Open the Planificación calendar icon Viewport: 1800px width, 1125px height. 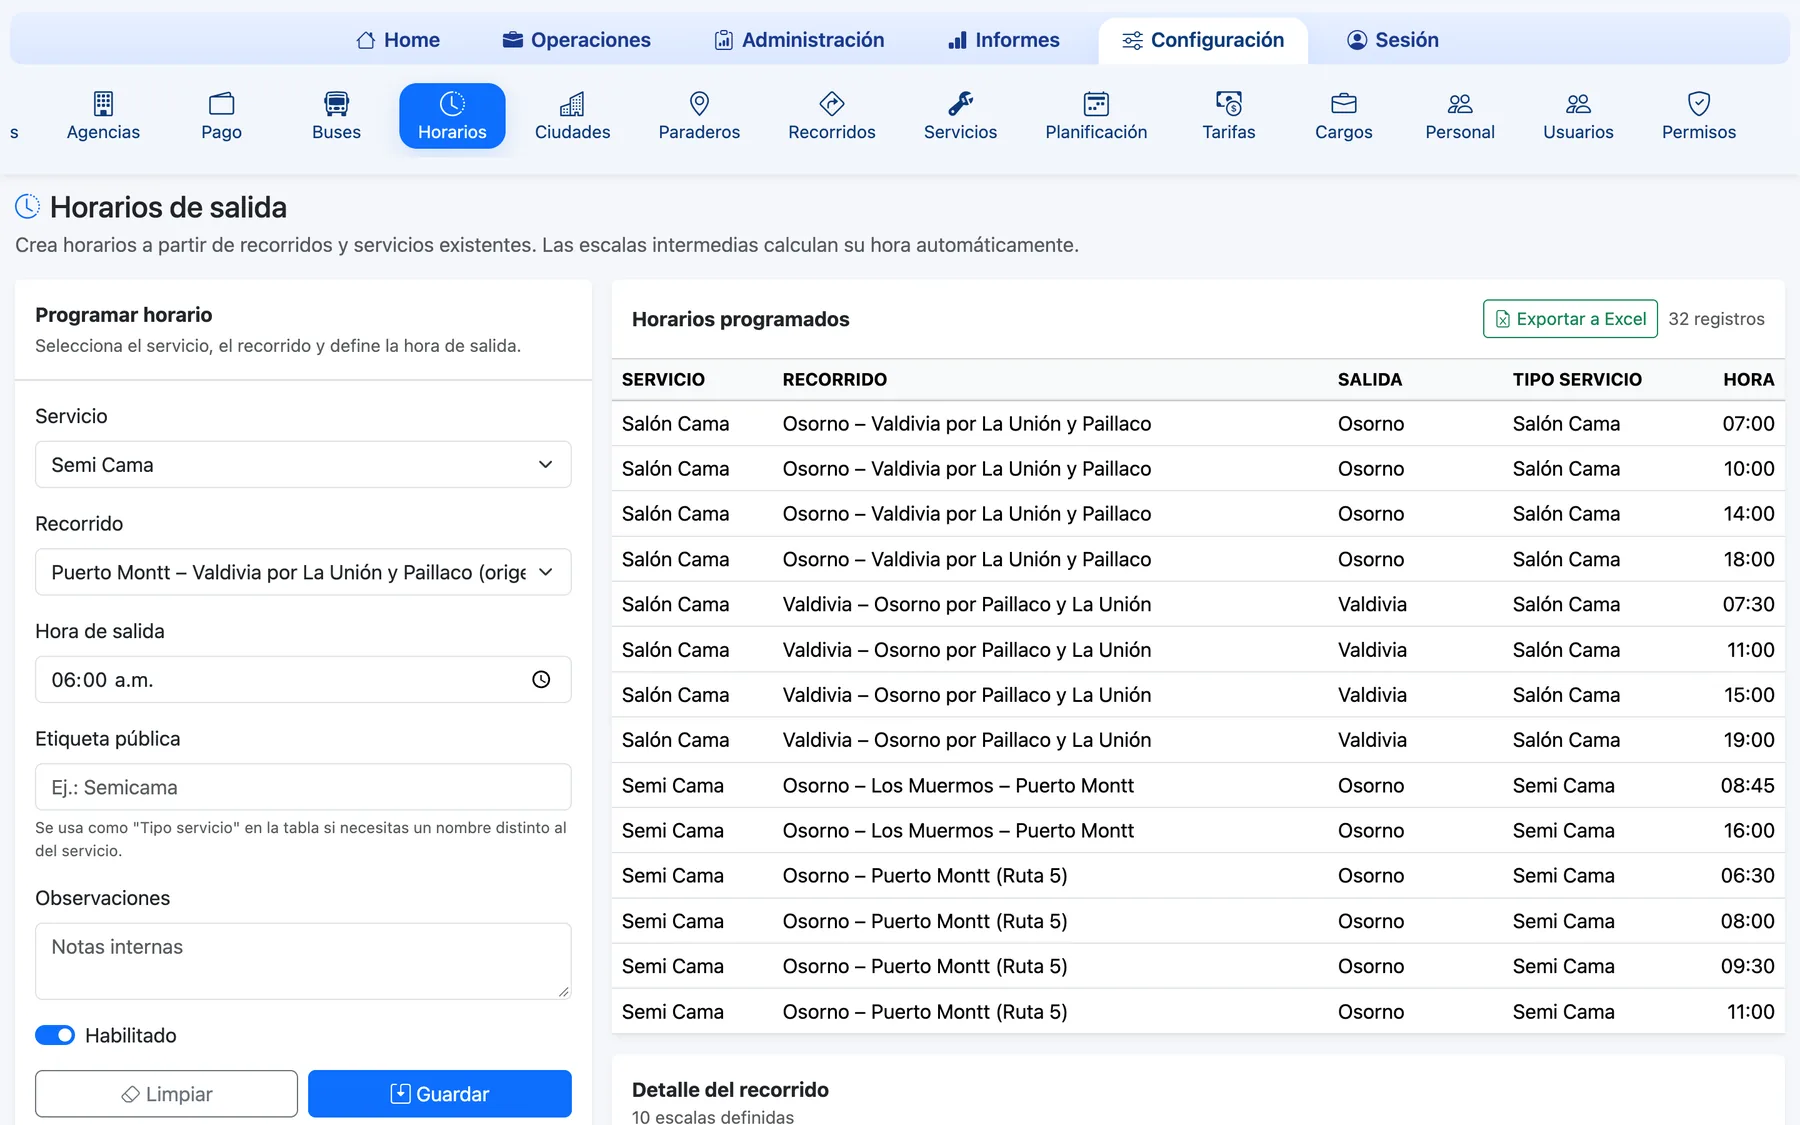click(x=1096, y=104)
